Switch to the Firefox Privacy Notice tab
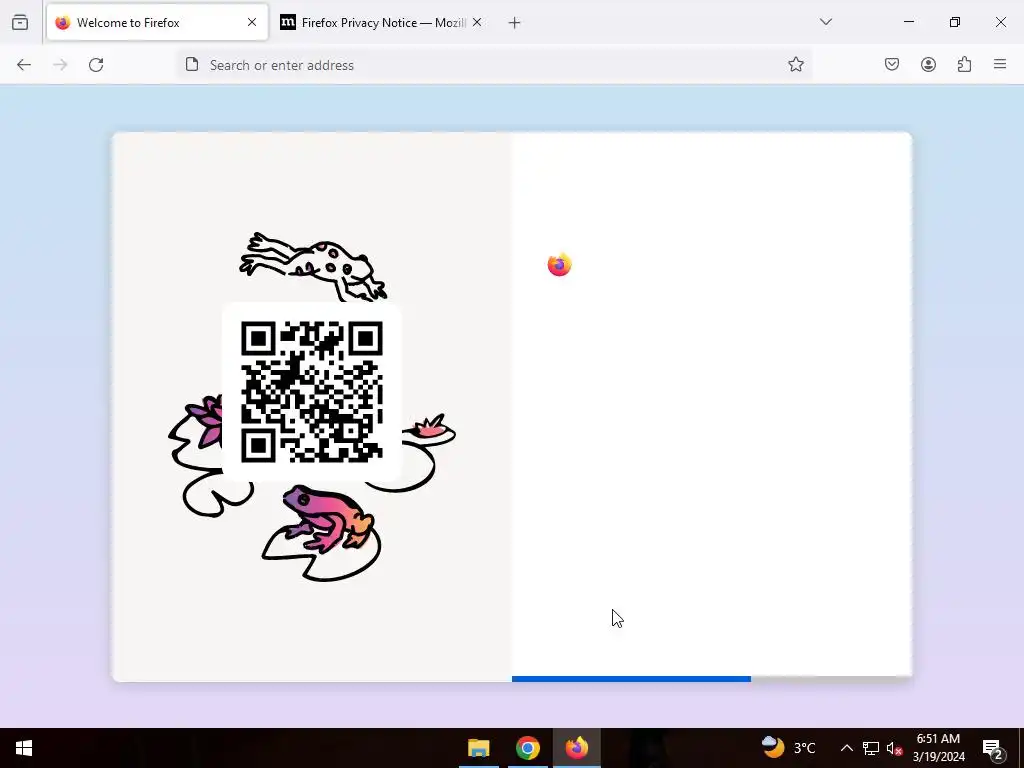 point(382,23)
